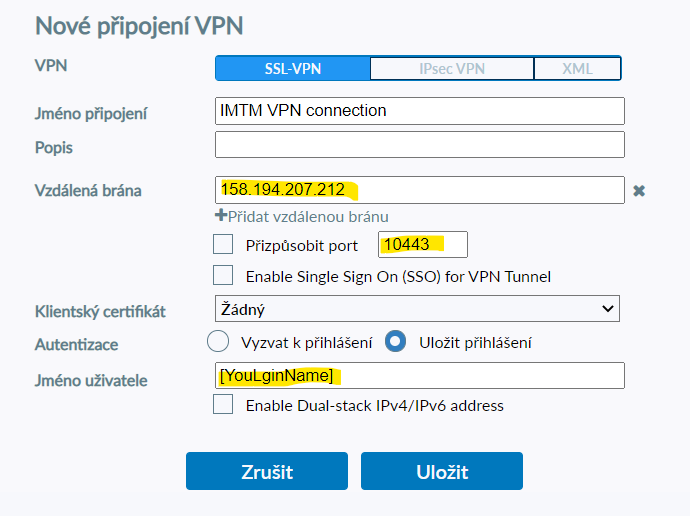Select the IPsec VPN tab
690x516 pixels.
451,68
